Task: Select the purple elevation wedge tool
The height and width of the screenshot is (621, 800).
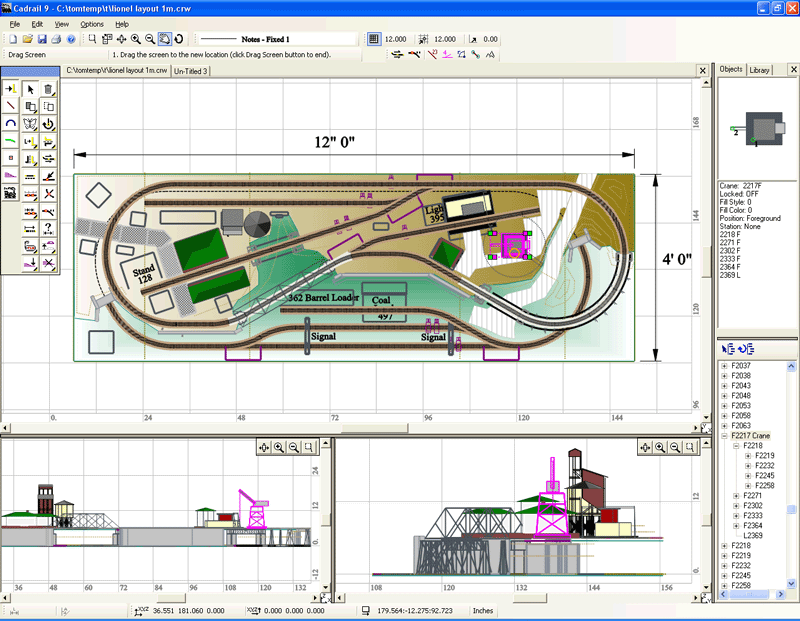Action: (11, 176)
